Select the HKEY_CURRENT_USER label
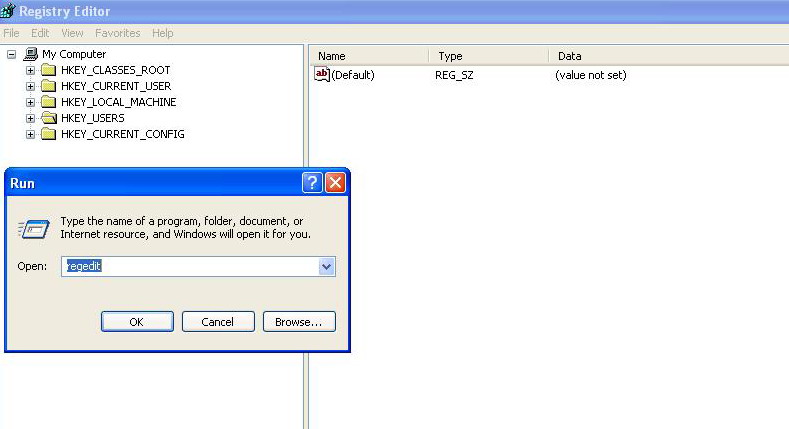Viewport: 789px width, 429px height. click(116, 86)
